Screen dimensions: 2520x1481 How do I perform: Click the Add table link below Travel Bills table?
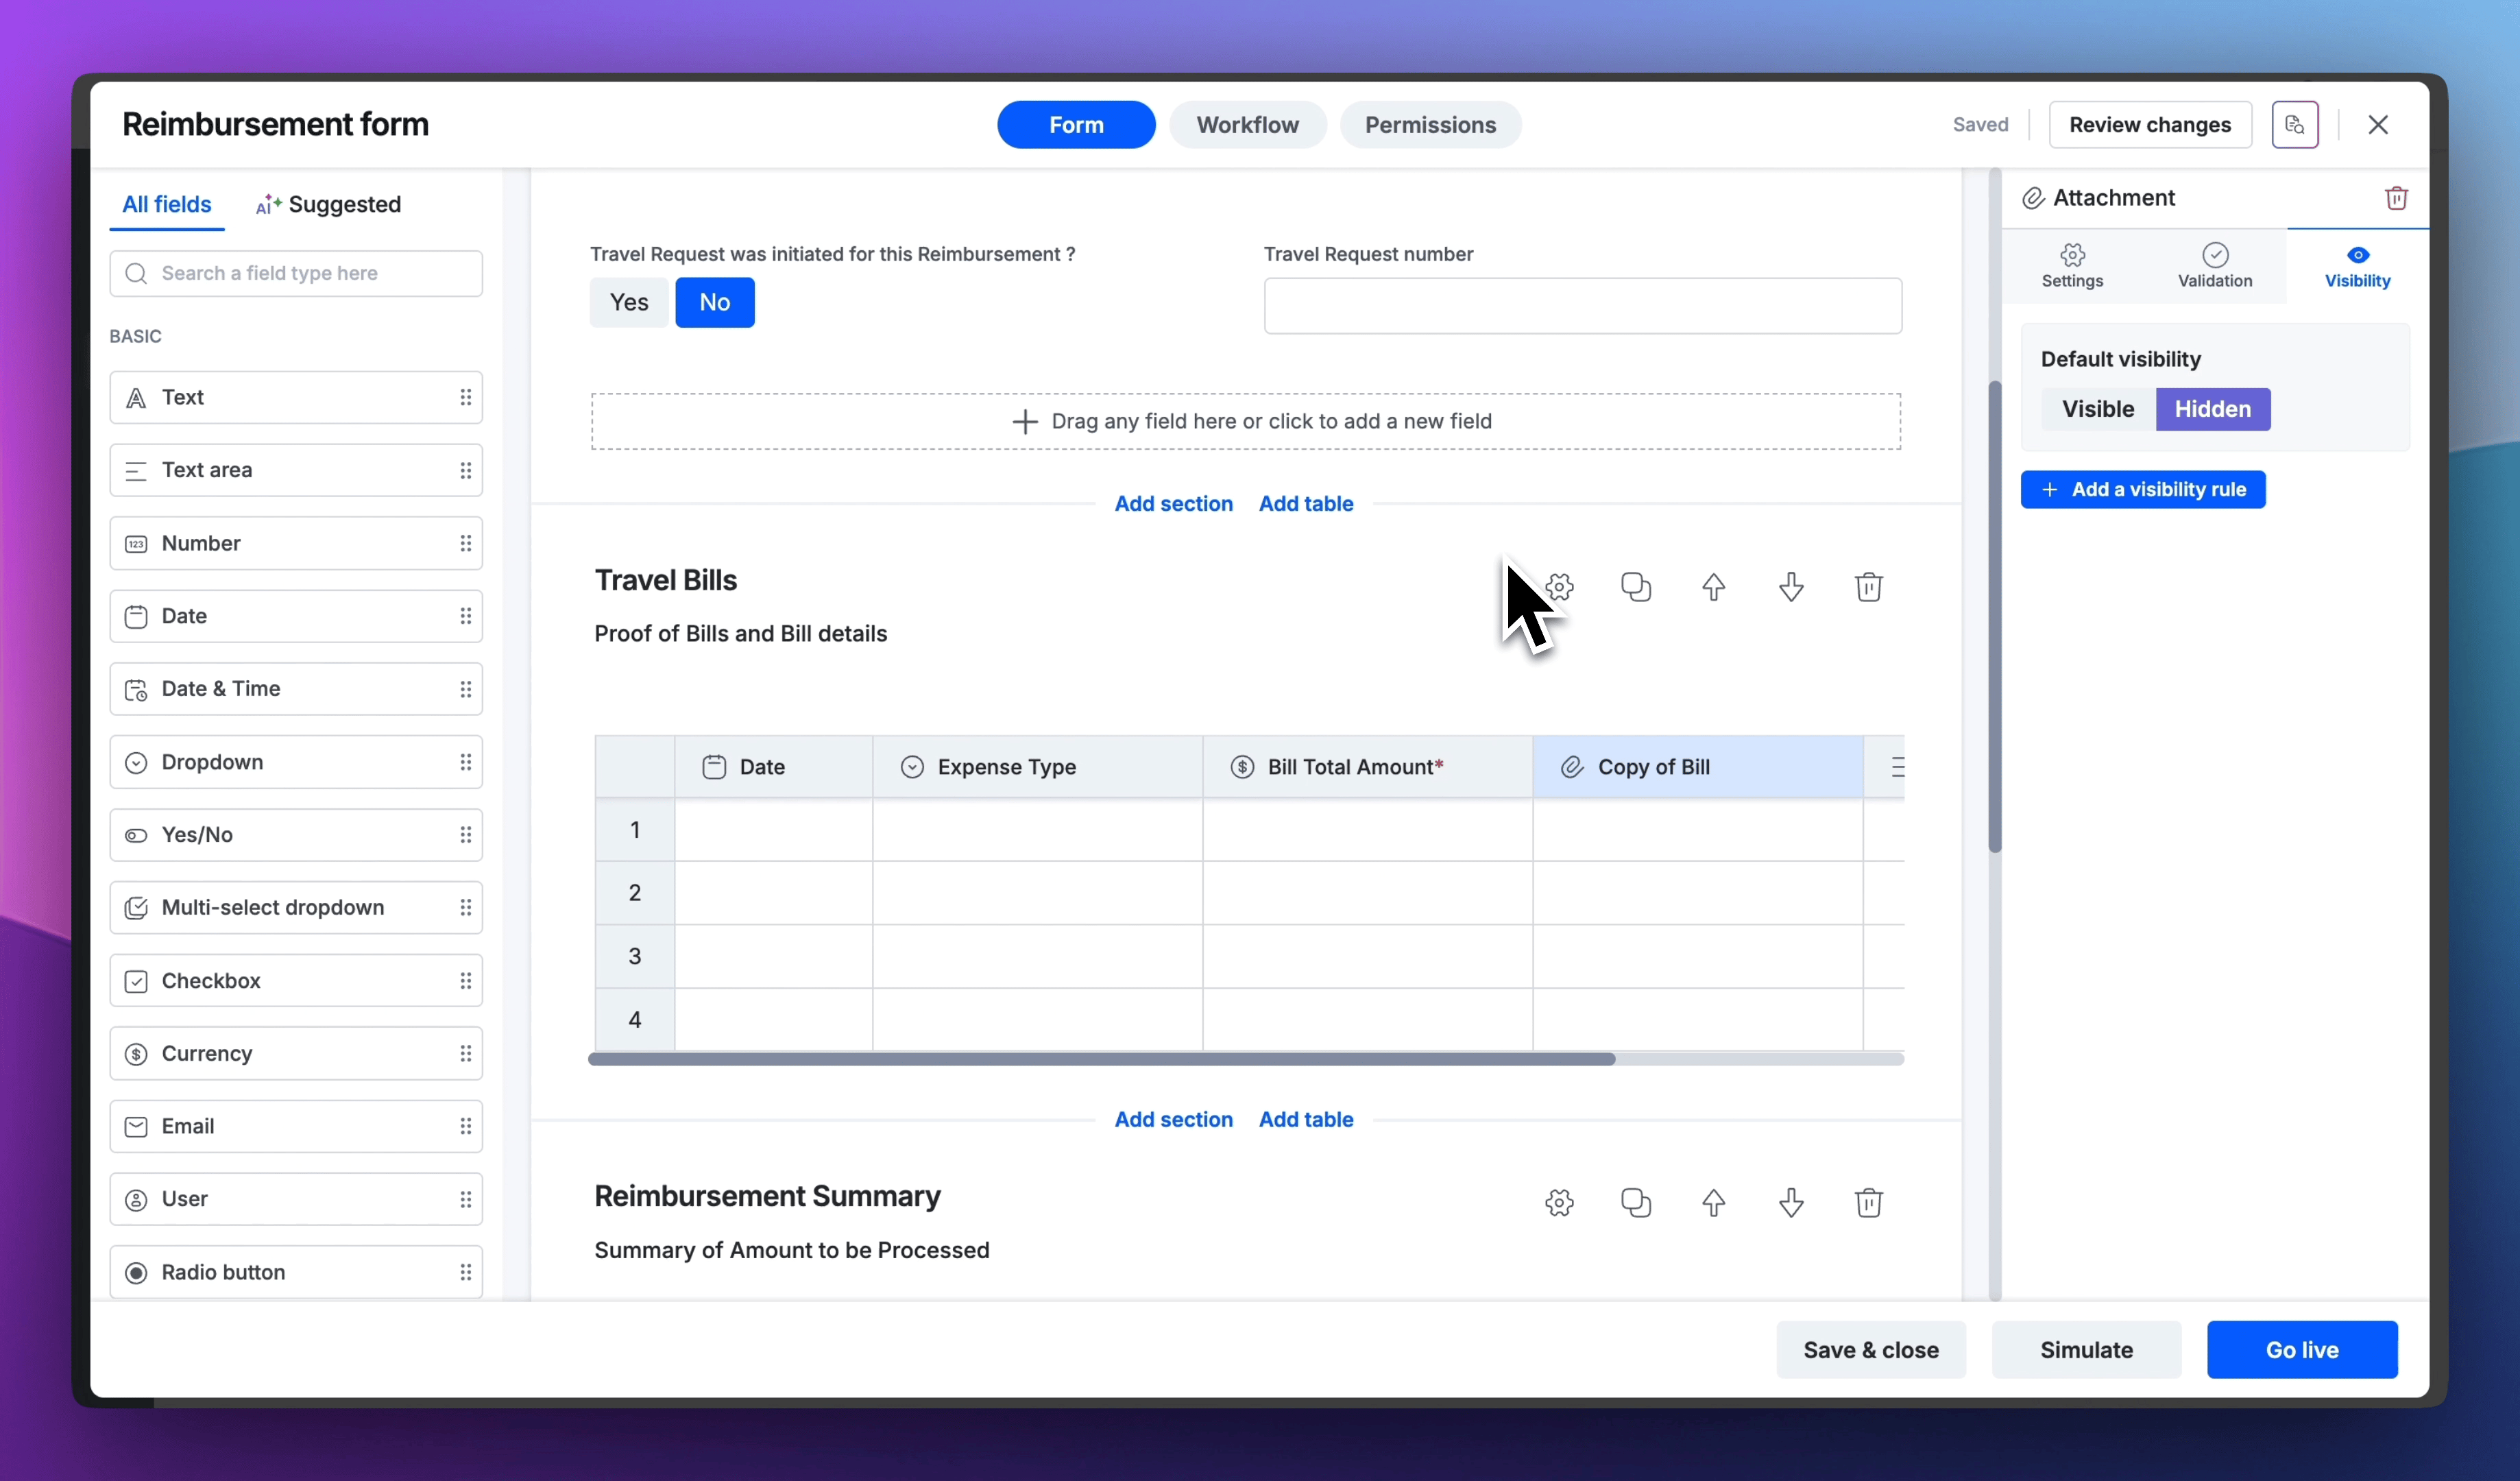(x=1305, y=1119)
